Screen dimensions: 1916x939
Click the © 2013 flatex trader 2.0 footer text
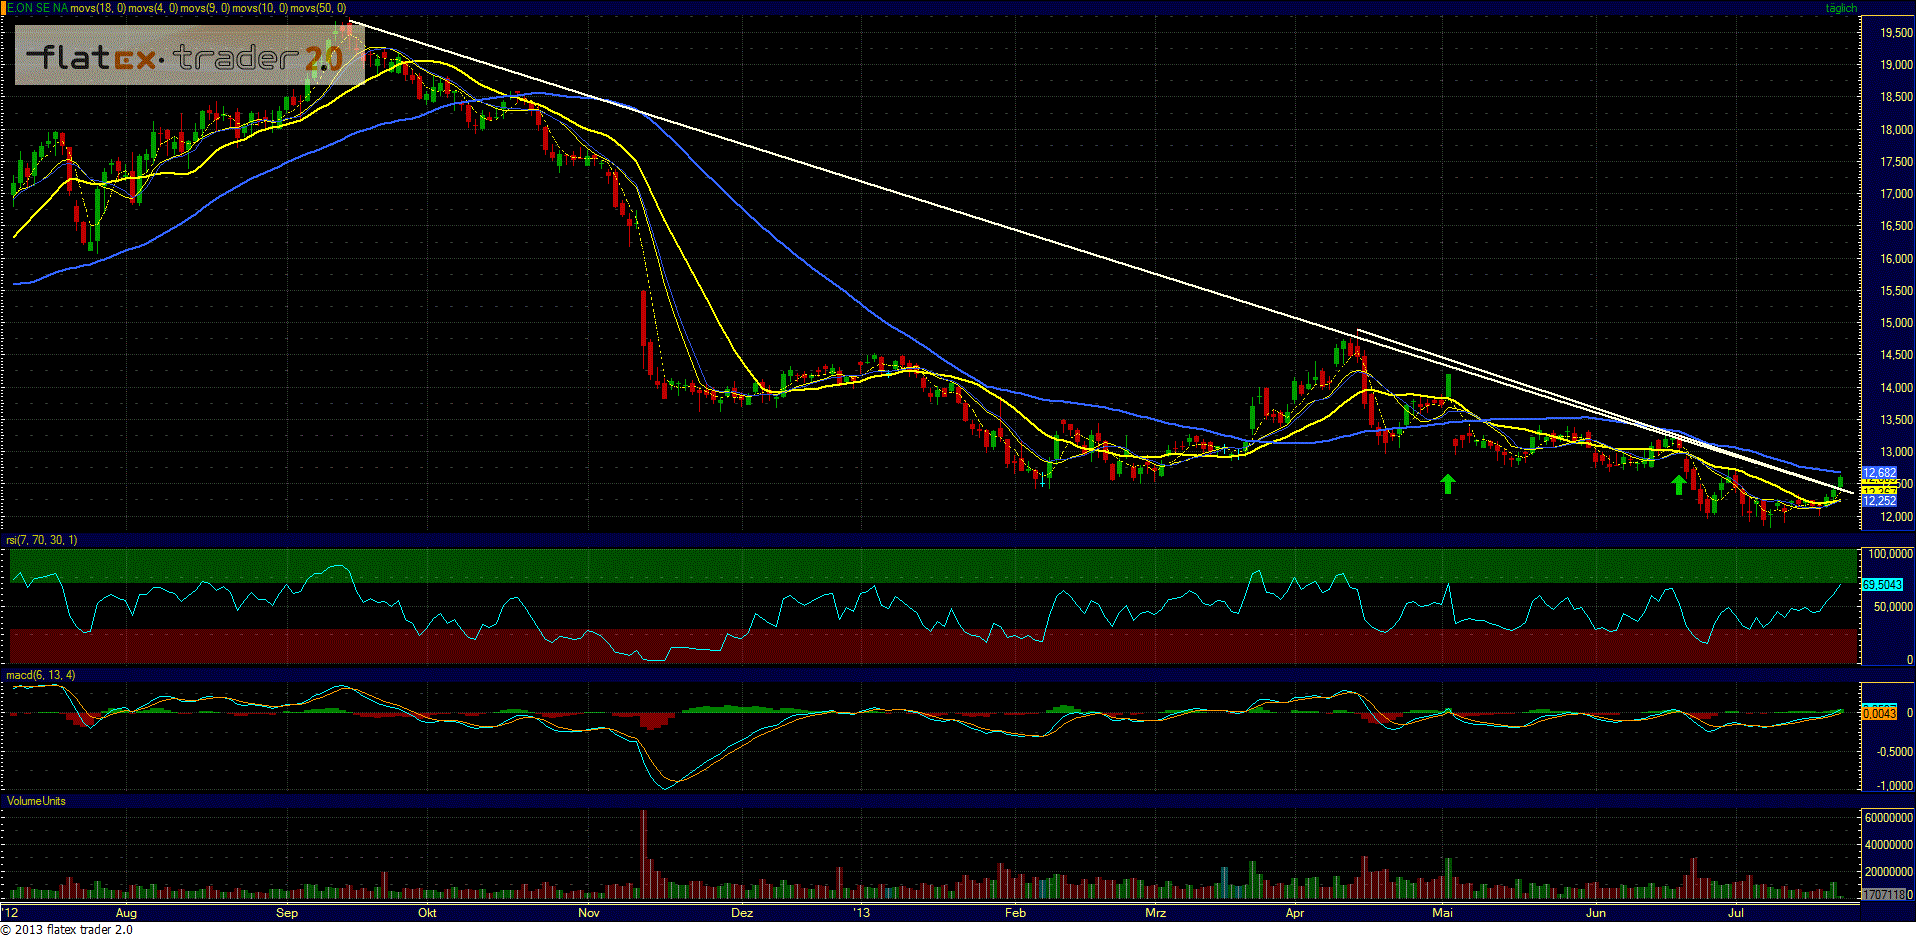click(66, 930)
